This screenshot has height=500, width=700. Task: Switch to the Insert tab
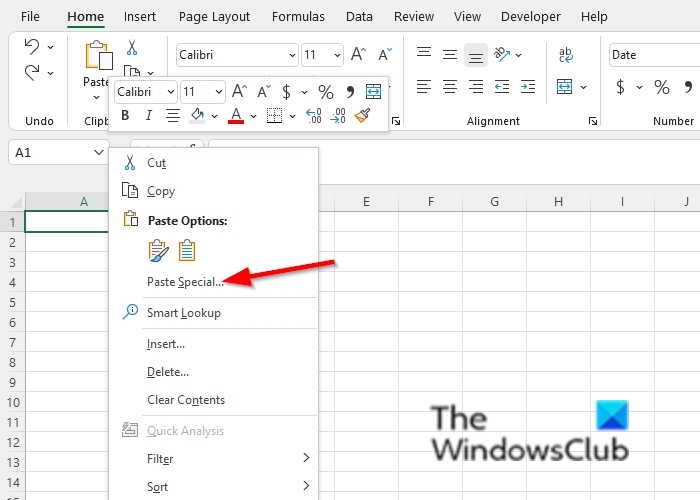pos(140,17)
